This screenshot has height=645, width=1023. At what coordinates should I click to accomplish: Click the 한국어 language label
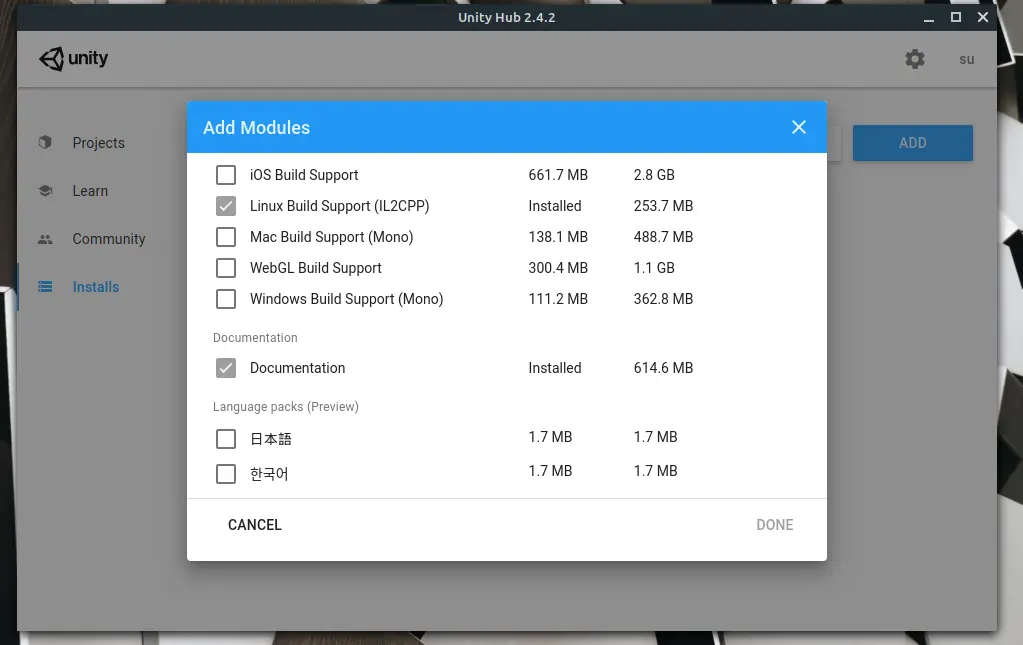[x=269, y=473]
